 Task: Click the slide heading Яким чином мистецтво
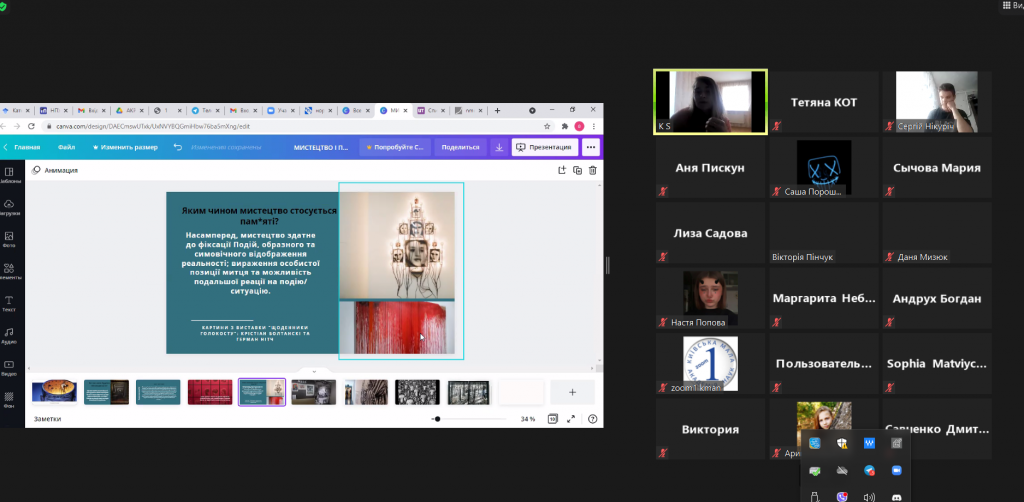[x=259, y=216]
